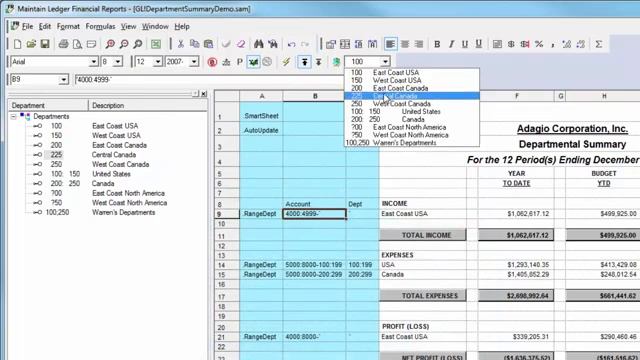
Task: Apply percent number format
Action: click(539, 44)
